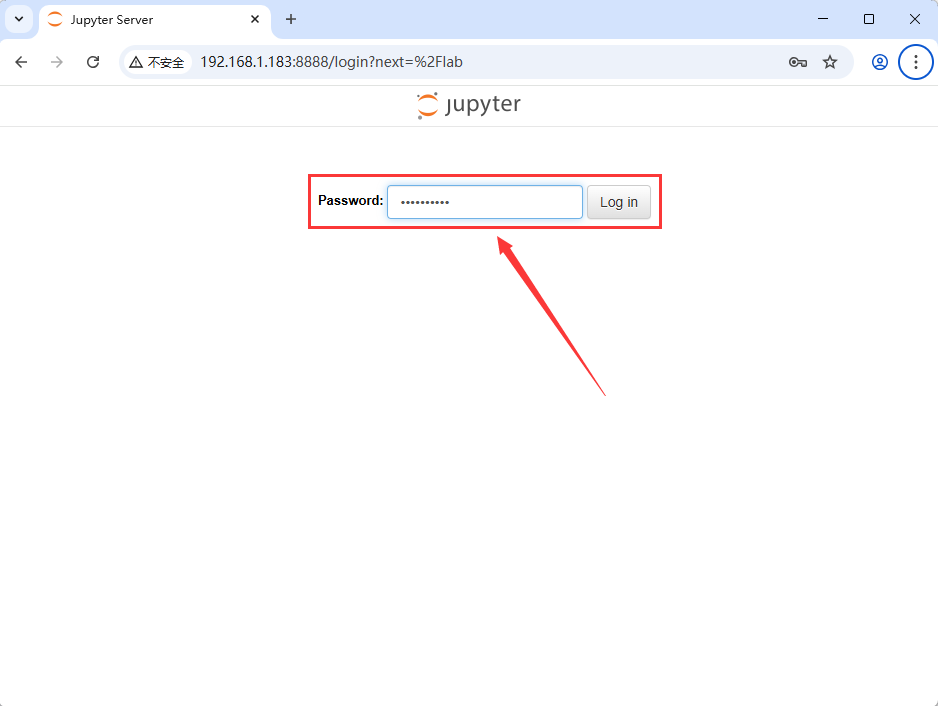Screen dimensions: 938x706
Task: Open the Chrome profile icon
Action: (x=879, y=62)
